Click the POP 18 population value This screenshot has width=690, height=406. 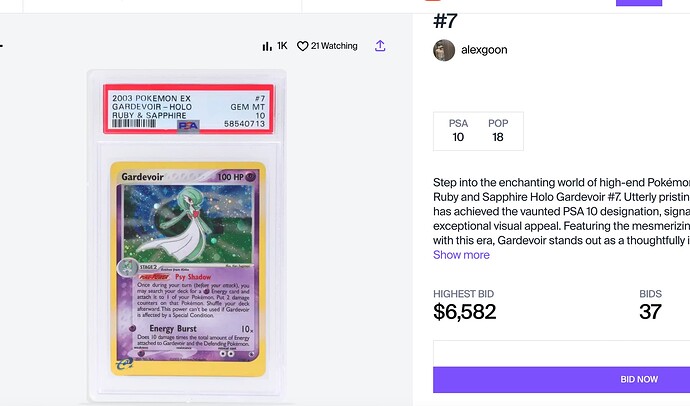click(498, 131)
